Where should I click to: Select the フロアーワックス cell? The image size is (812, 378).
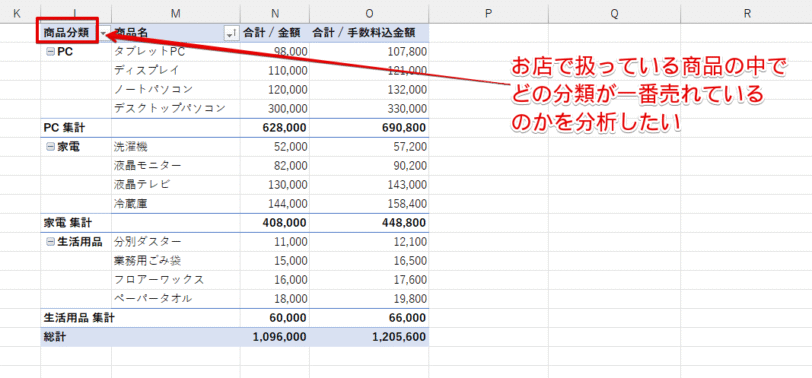[176, 280]
